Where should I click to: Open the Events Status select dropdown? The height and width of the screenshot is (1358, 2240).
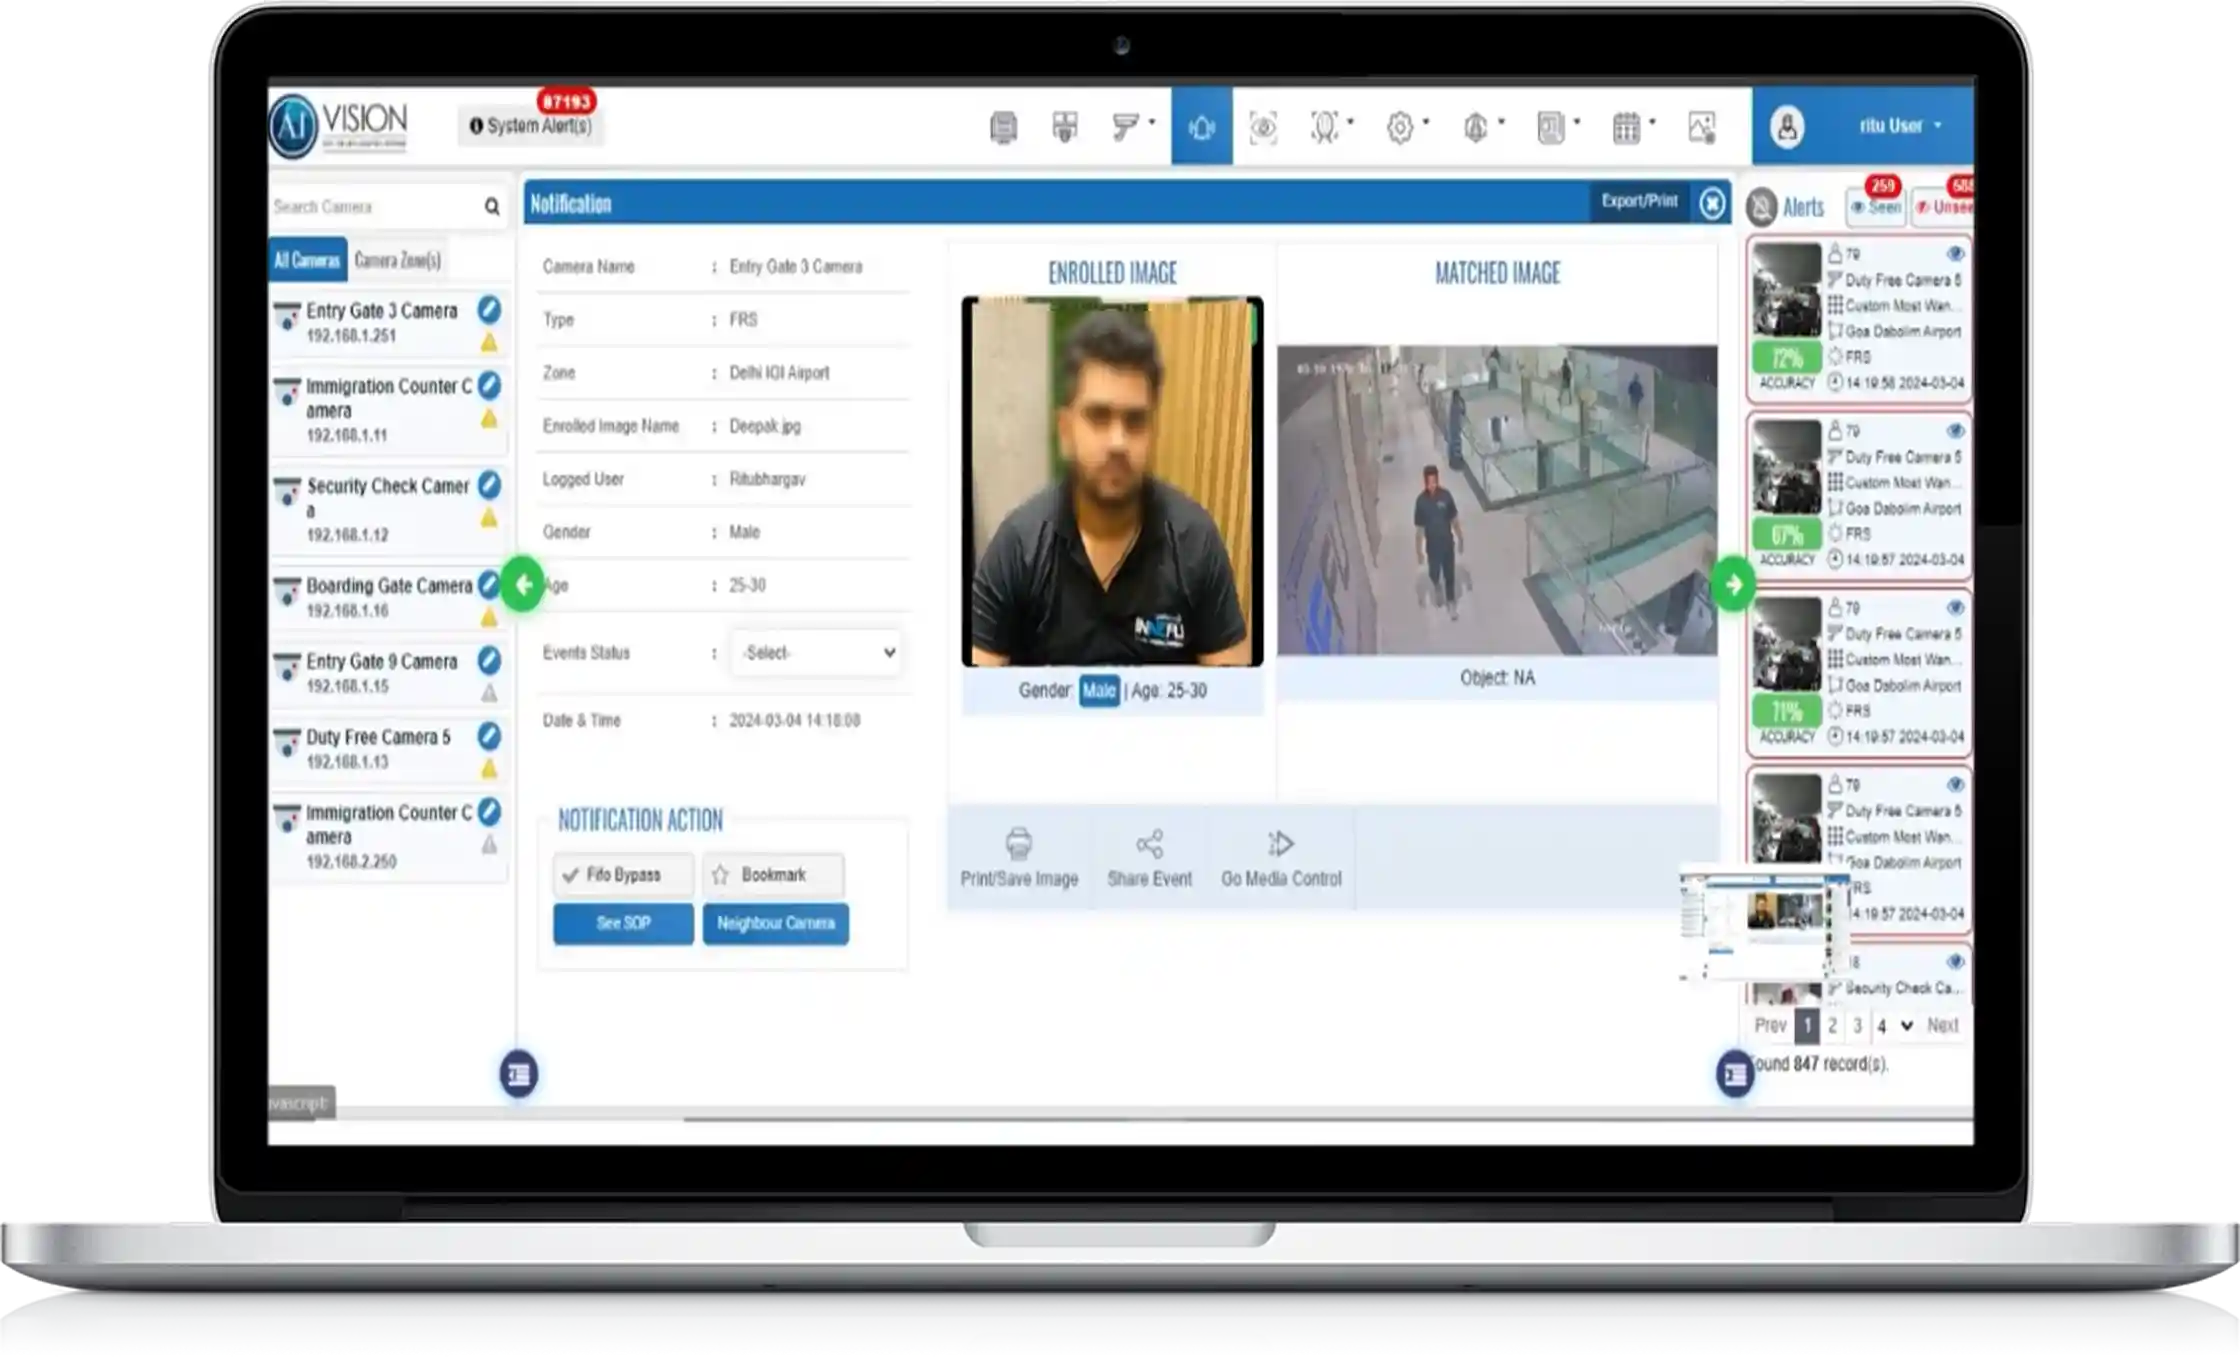[x=815, y=653]
